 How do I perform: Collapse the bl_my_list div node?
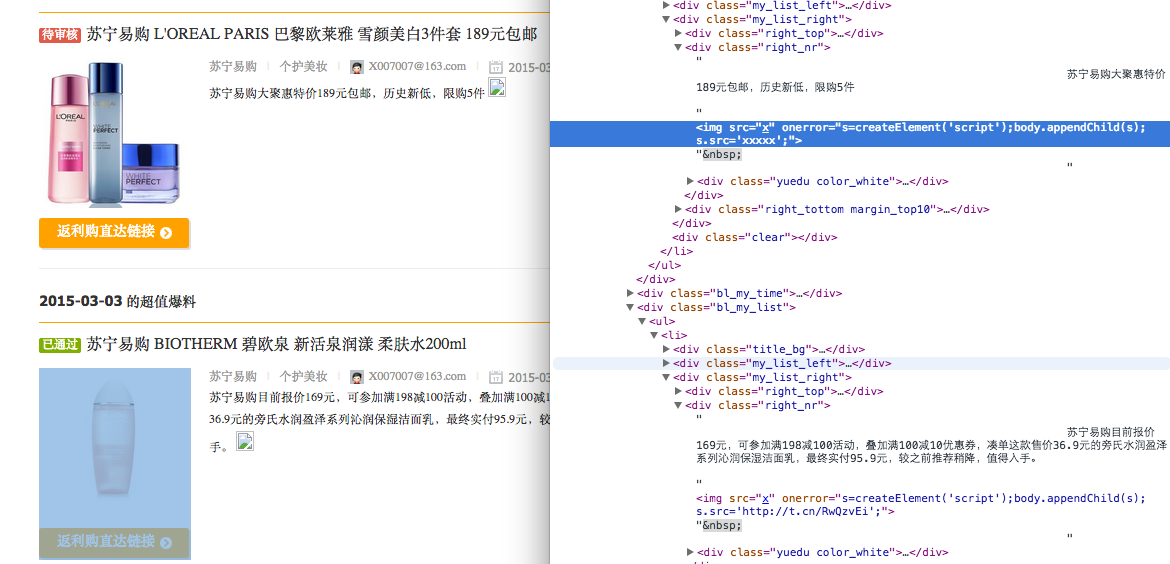pyautogui.click(x=631, y=307)
